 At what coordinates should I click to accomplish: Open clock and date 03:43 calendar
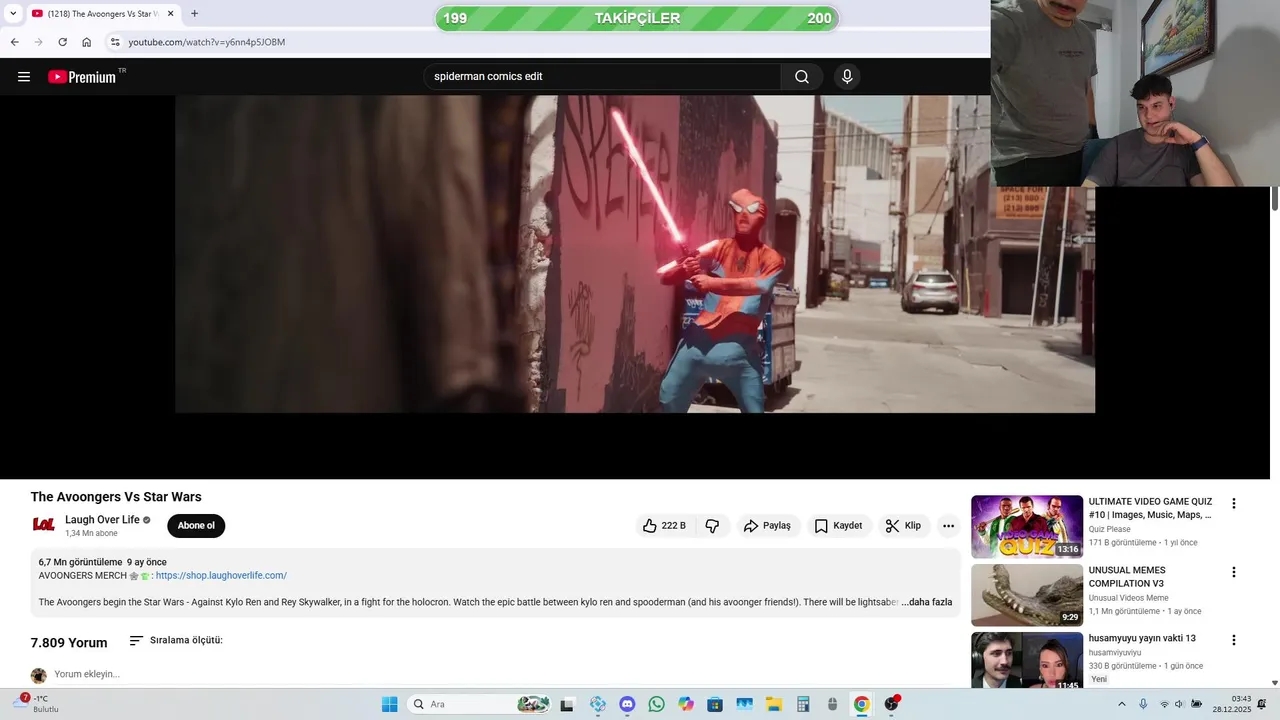[1232, 704]
